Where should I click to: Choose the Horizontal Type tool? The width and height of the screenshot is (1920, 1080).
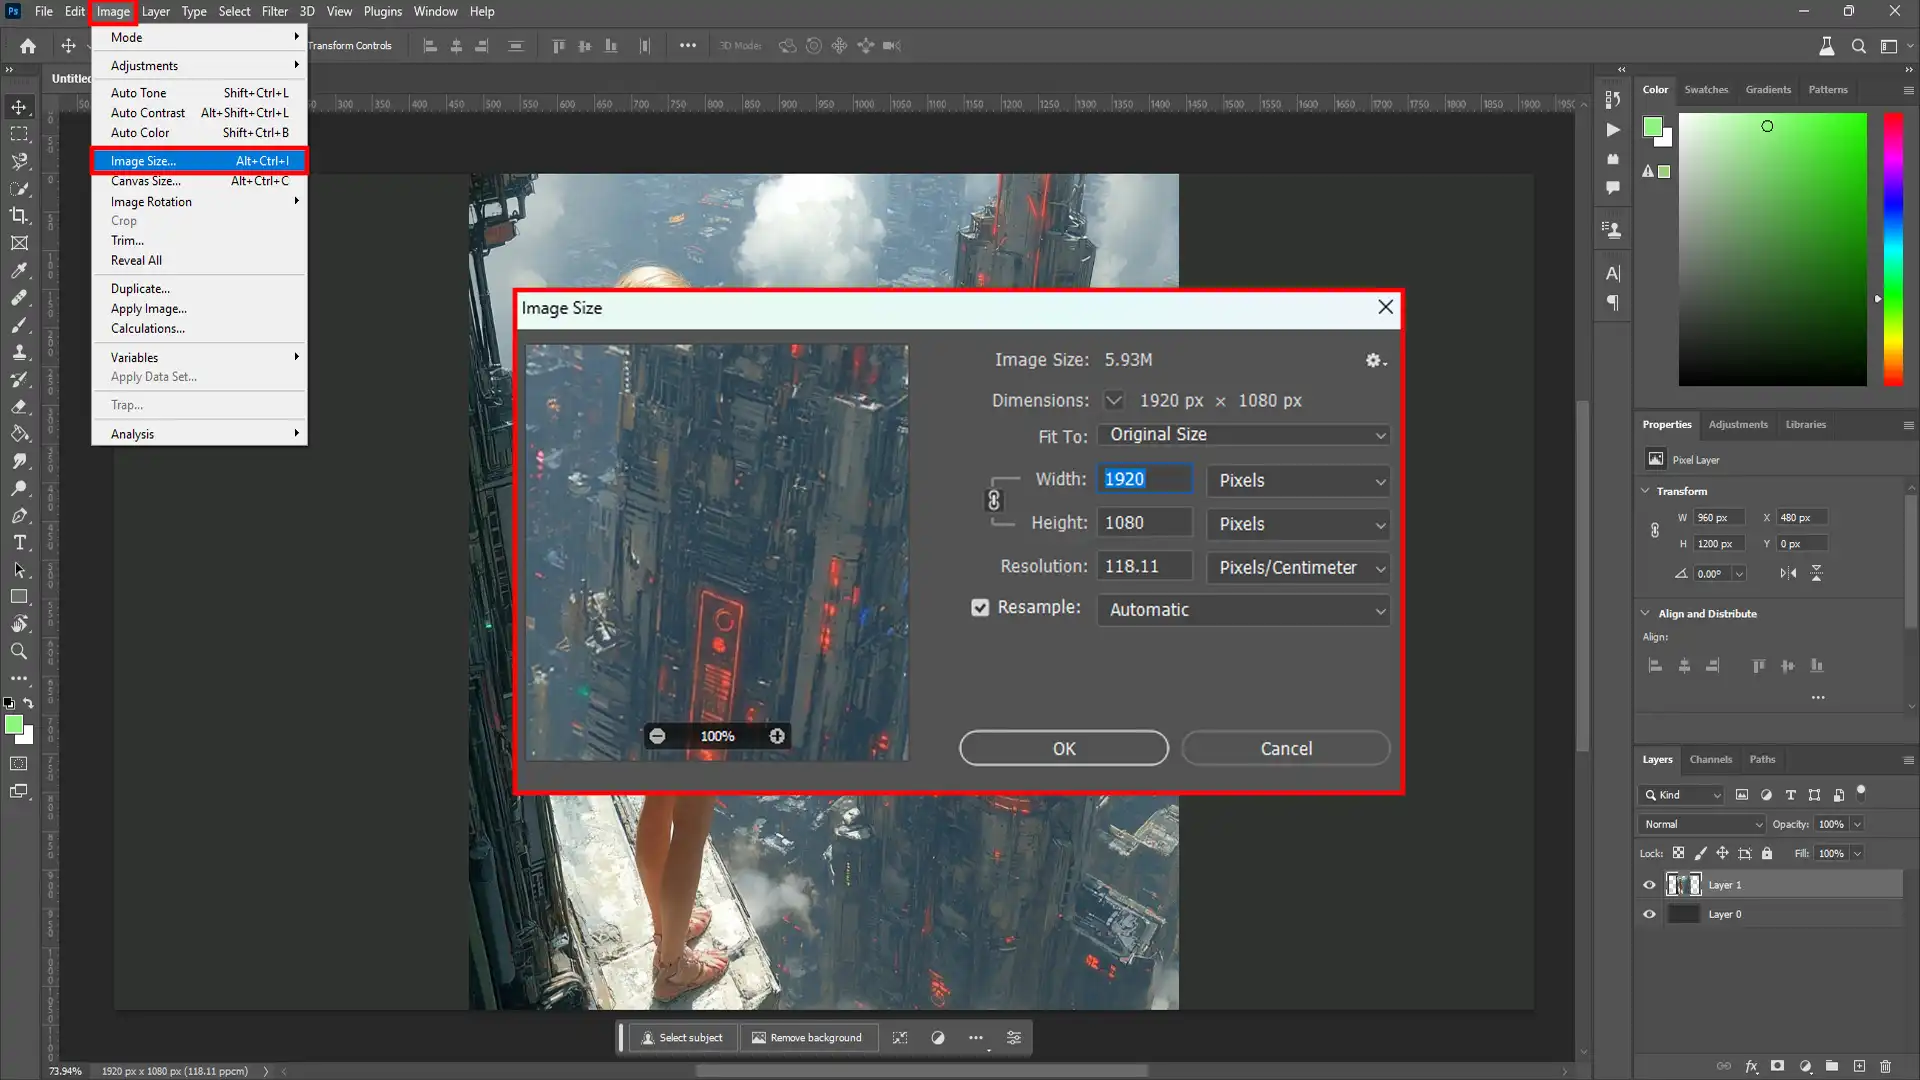pyautogui.click(x=18, y=543)
